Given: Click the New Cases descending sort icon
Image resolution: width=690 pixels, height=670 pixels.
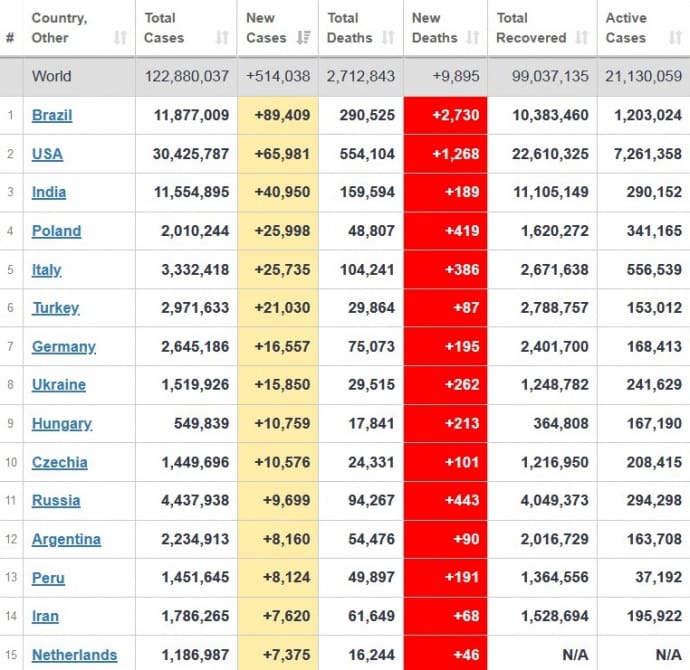Looking at the screenshot, I should (x=304, y=38).
